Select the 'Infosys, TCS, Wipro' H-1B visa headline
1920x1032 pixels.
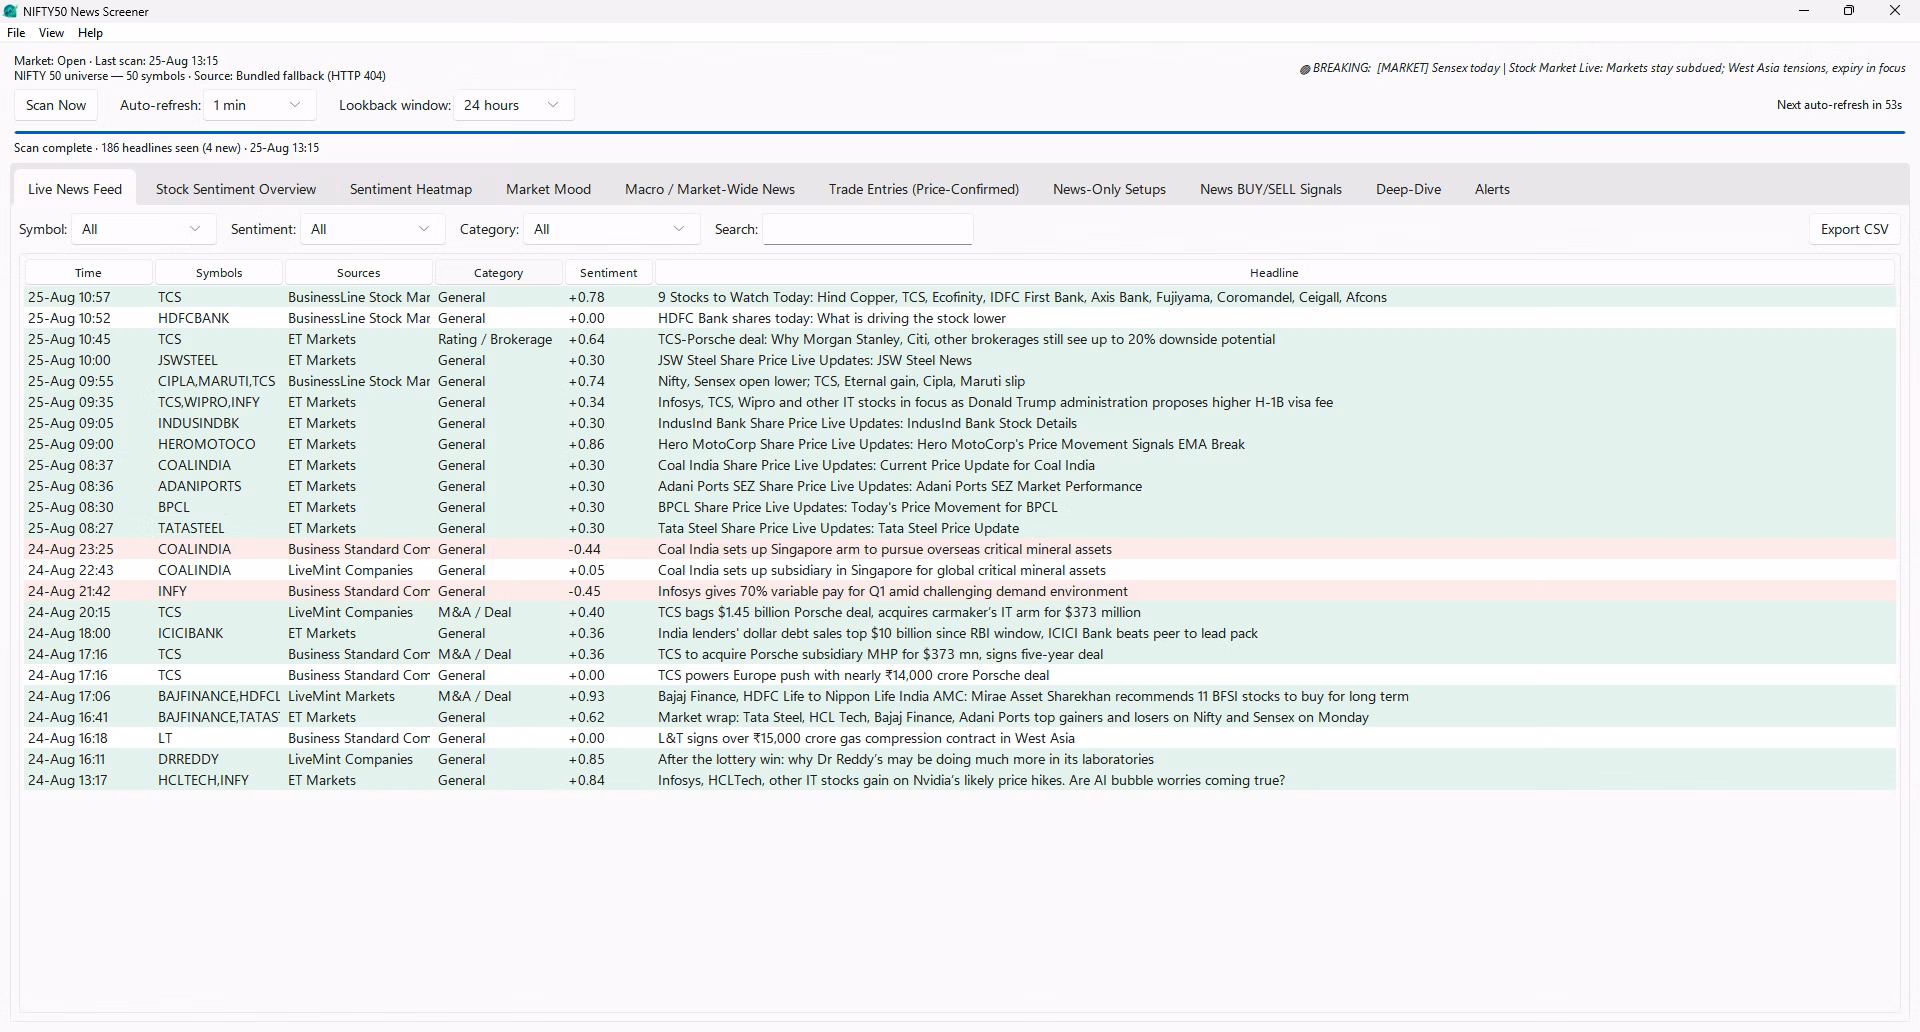click(995, 402)
